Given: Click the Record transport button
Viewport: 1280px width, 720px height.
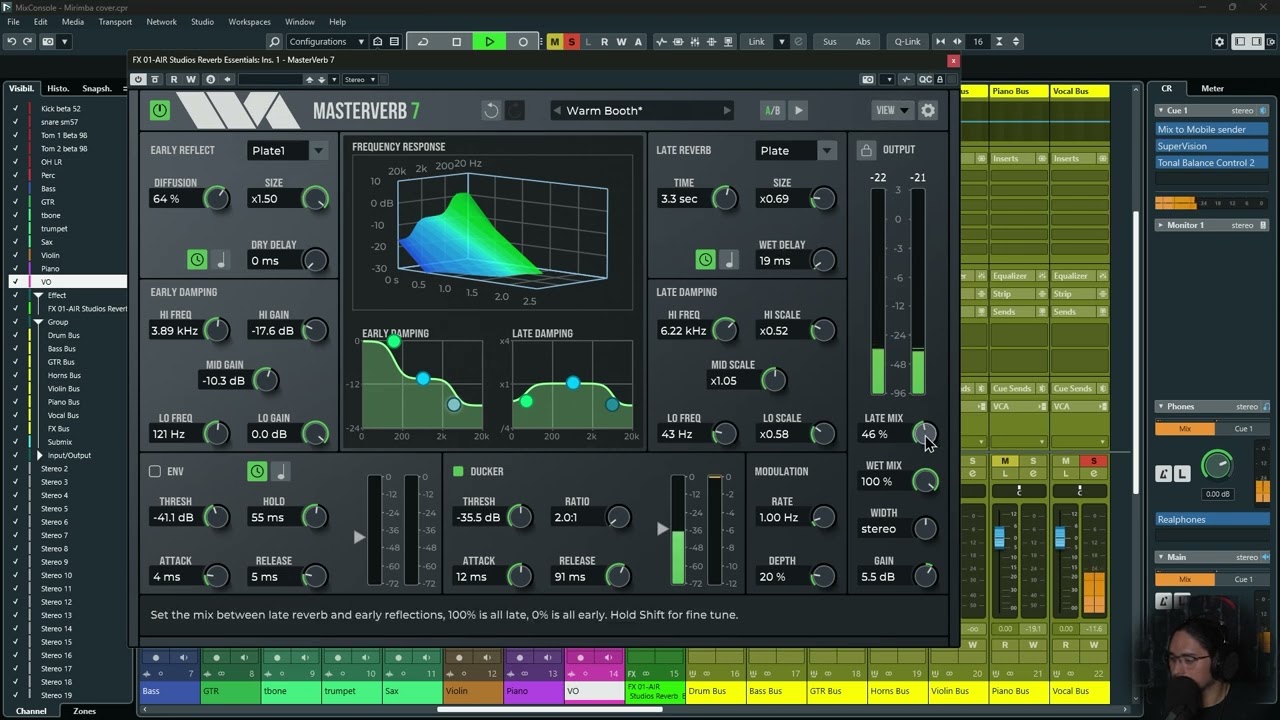Looking at the screenshot, I should coord(523,42).
